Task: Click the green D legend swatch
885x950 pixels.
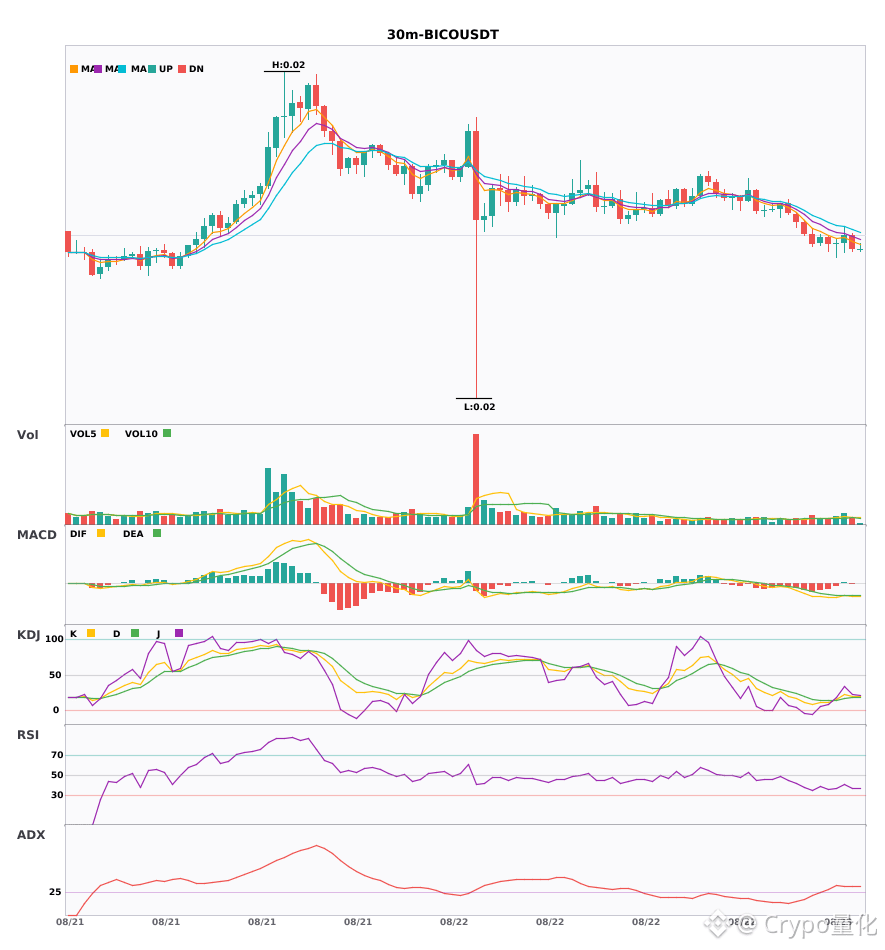Action: click(x=135, y=633)
